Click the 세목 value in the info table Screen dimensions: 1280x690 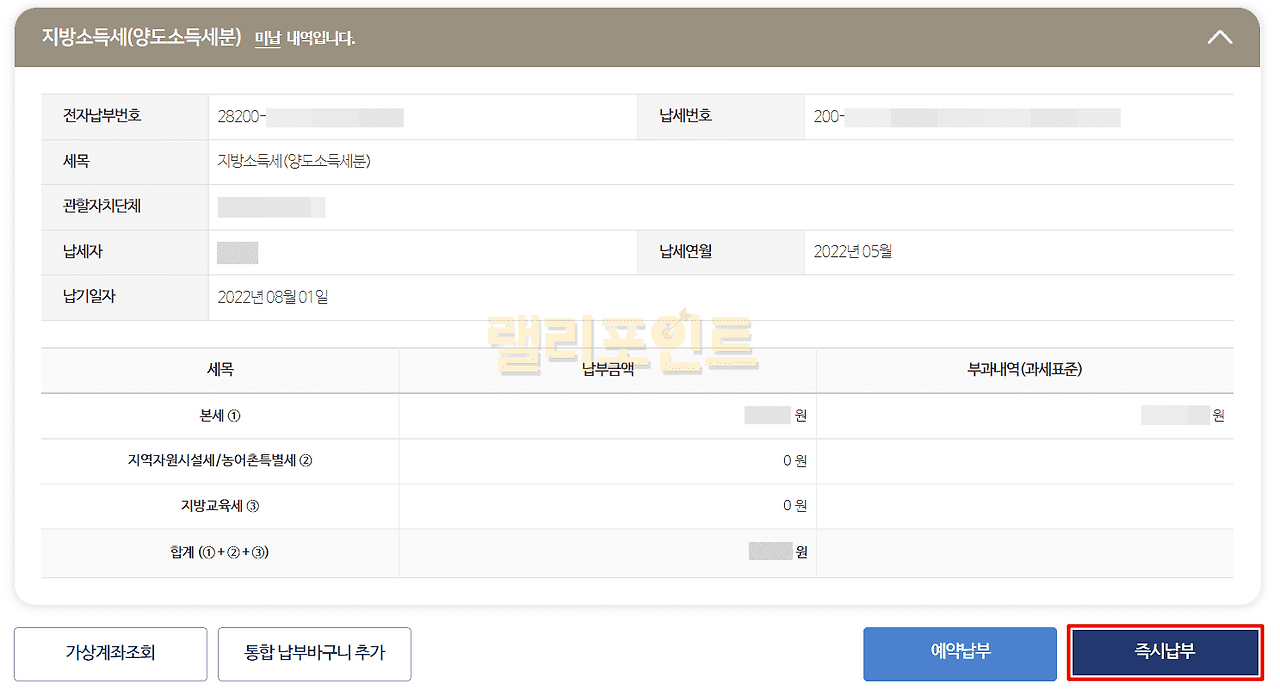click(x=294, y=161)
